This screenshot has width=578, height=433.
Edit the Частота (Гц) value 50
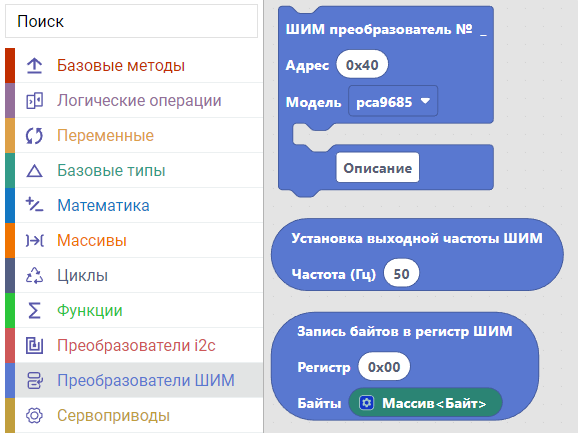pos(401,273)
